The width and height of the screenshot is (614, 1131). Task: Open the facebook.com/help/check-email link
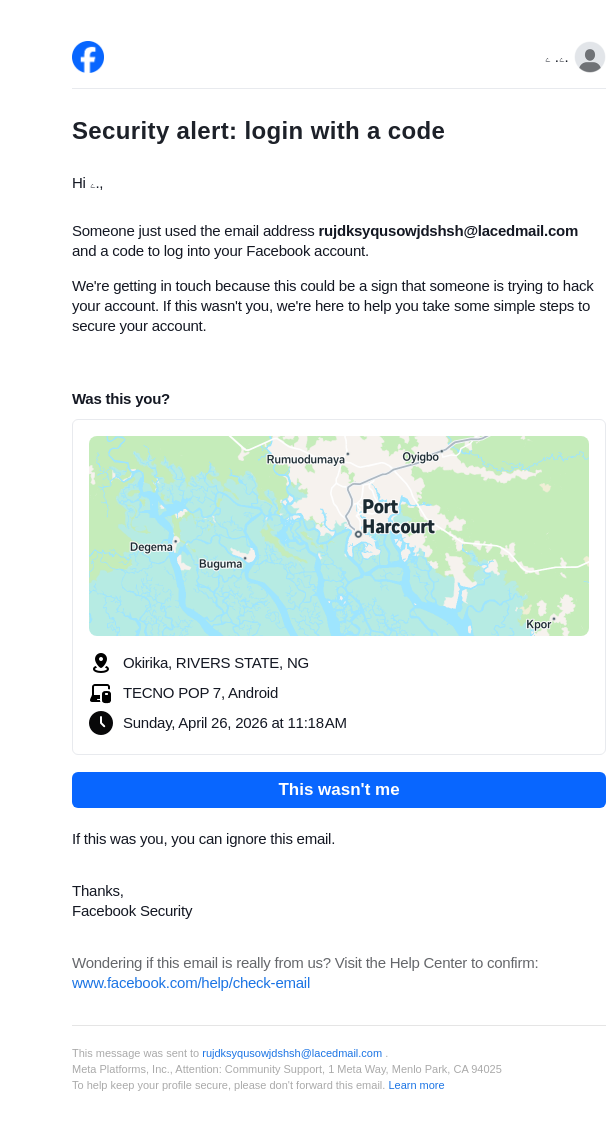click(x=191, y=983)
